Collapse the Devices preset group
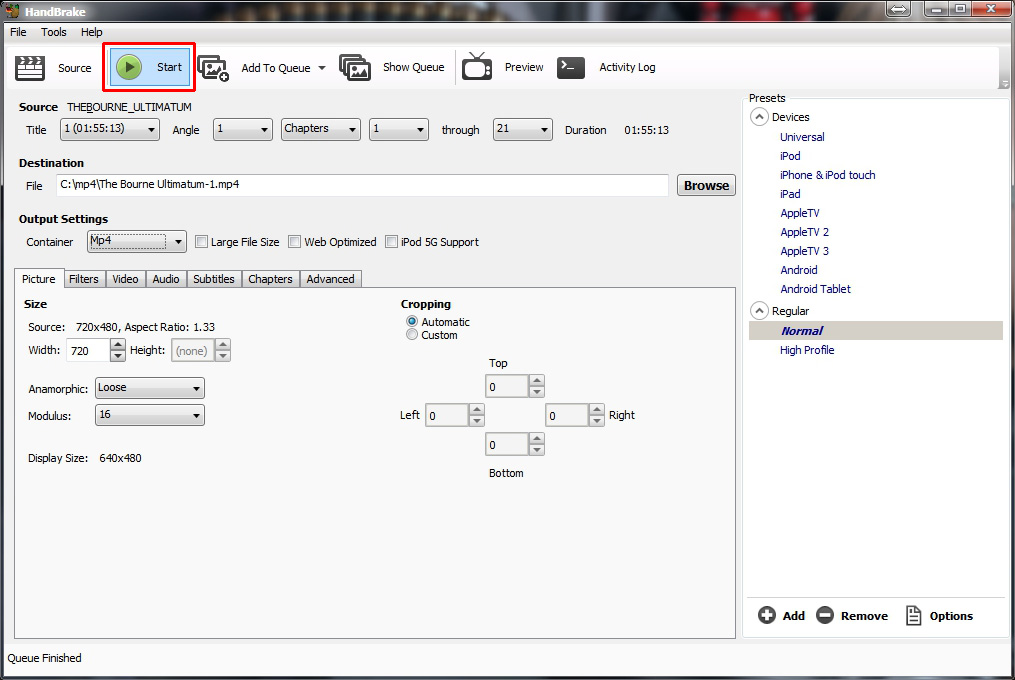 tap(759, 117)
